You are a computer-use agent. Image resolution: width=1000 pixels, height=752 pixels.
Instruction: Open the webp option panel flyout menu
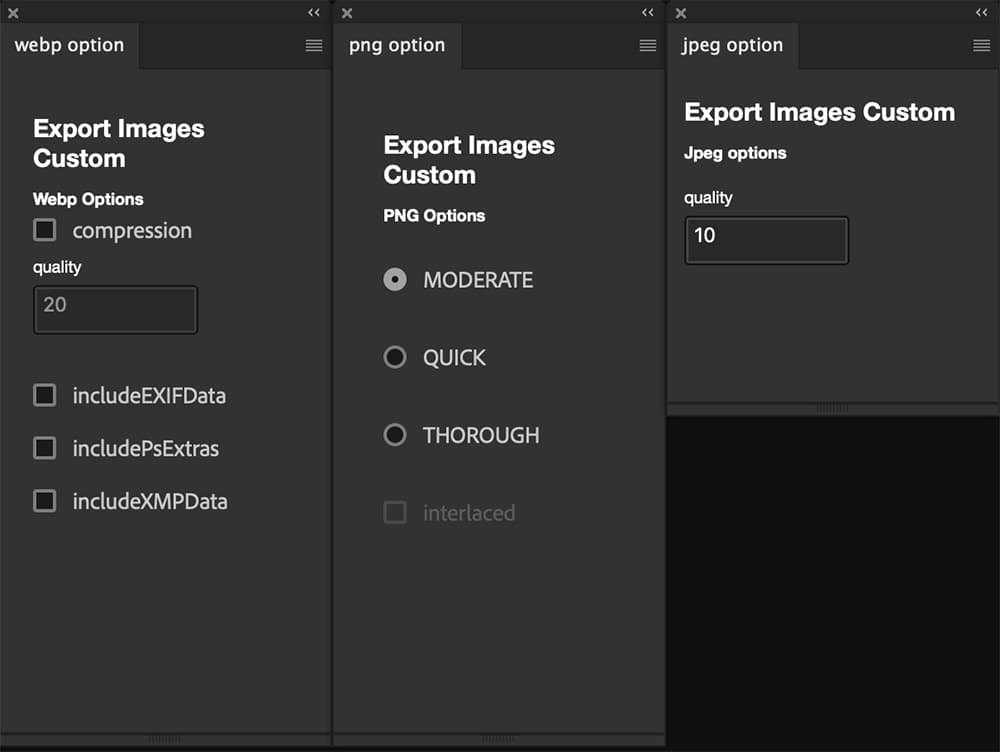[314, 45]
